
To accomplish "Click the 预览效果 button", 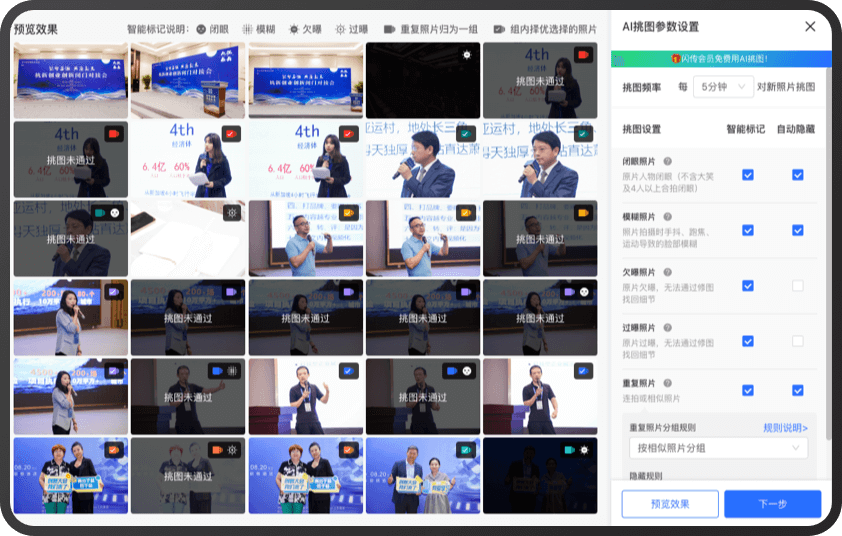I will click(670, 504).
